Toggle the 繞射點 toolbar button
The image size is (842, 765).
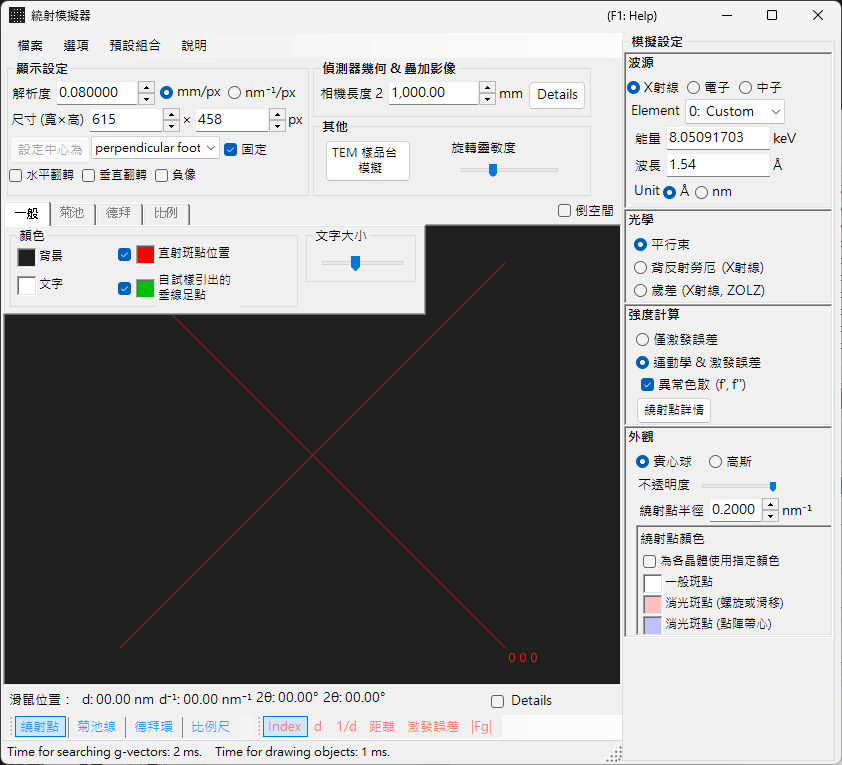pyautogui.click(x=40, y=726)
